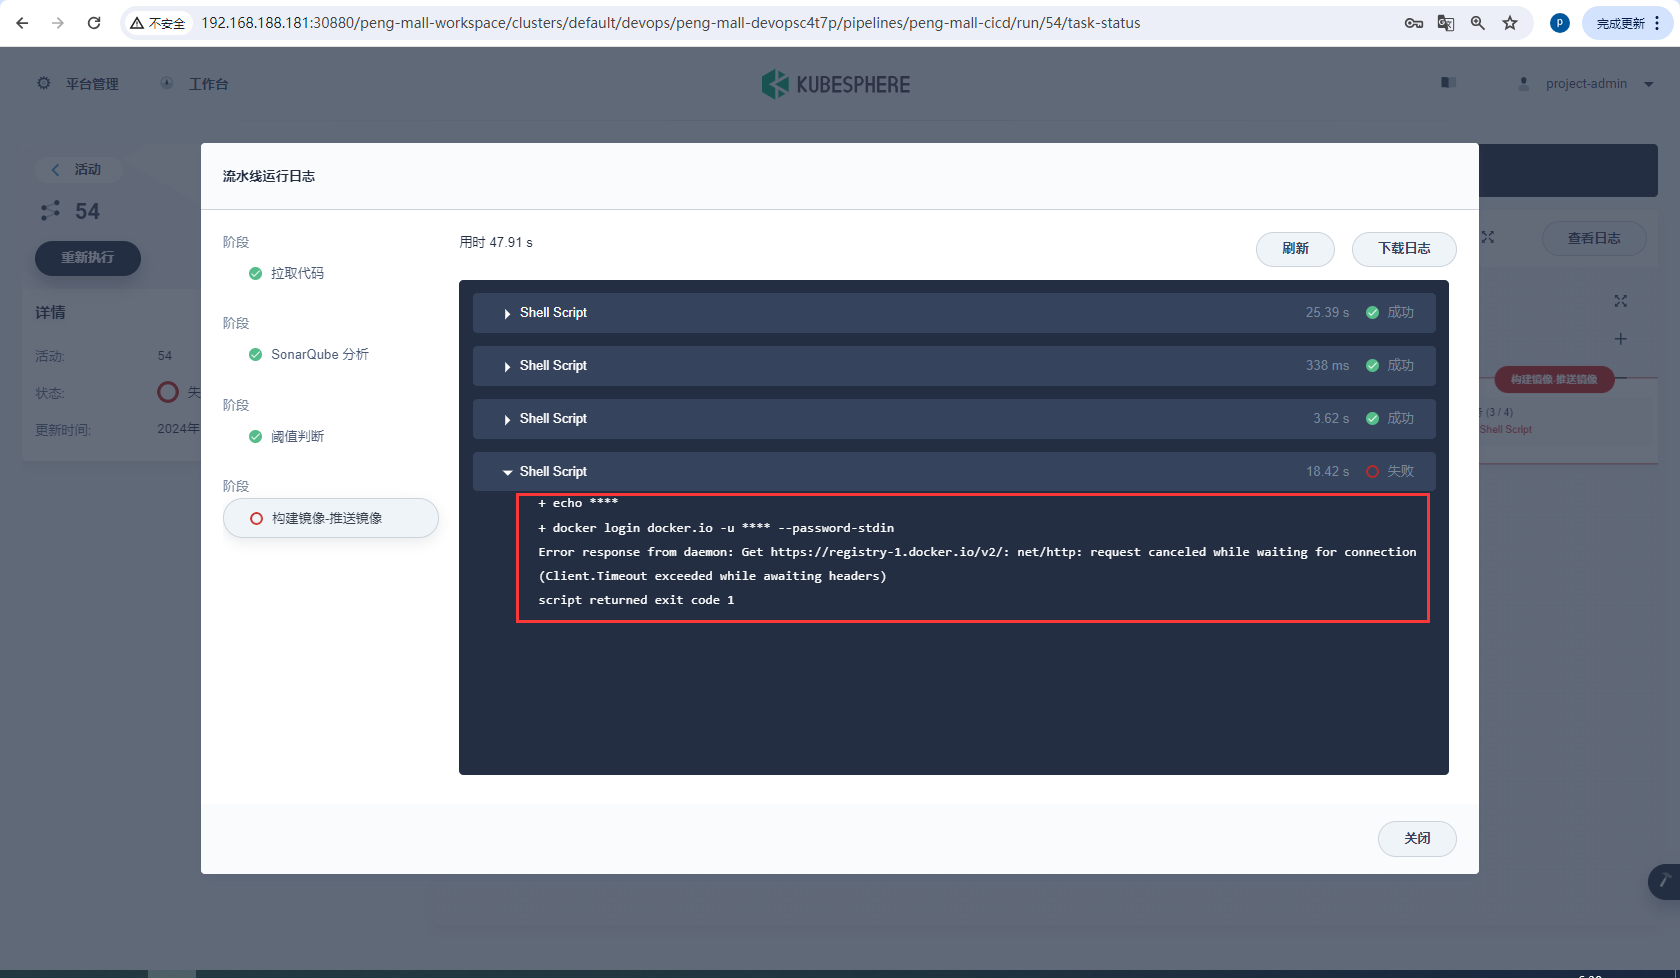
Task: Click the browser forward arrow
Action: coord(58,23)
